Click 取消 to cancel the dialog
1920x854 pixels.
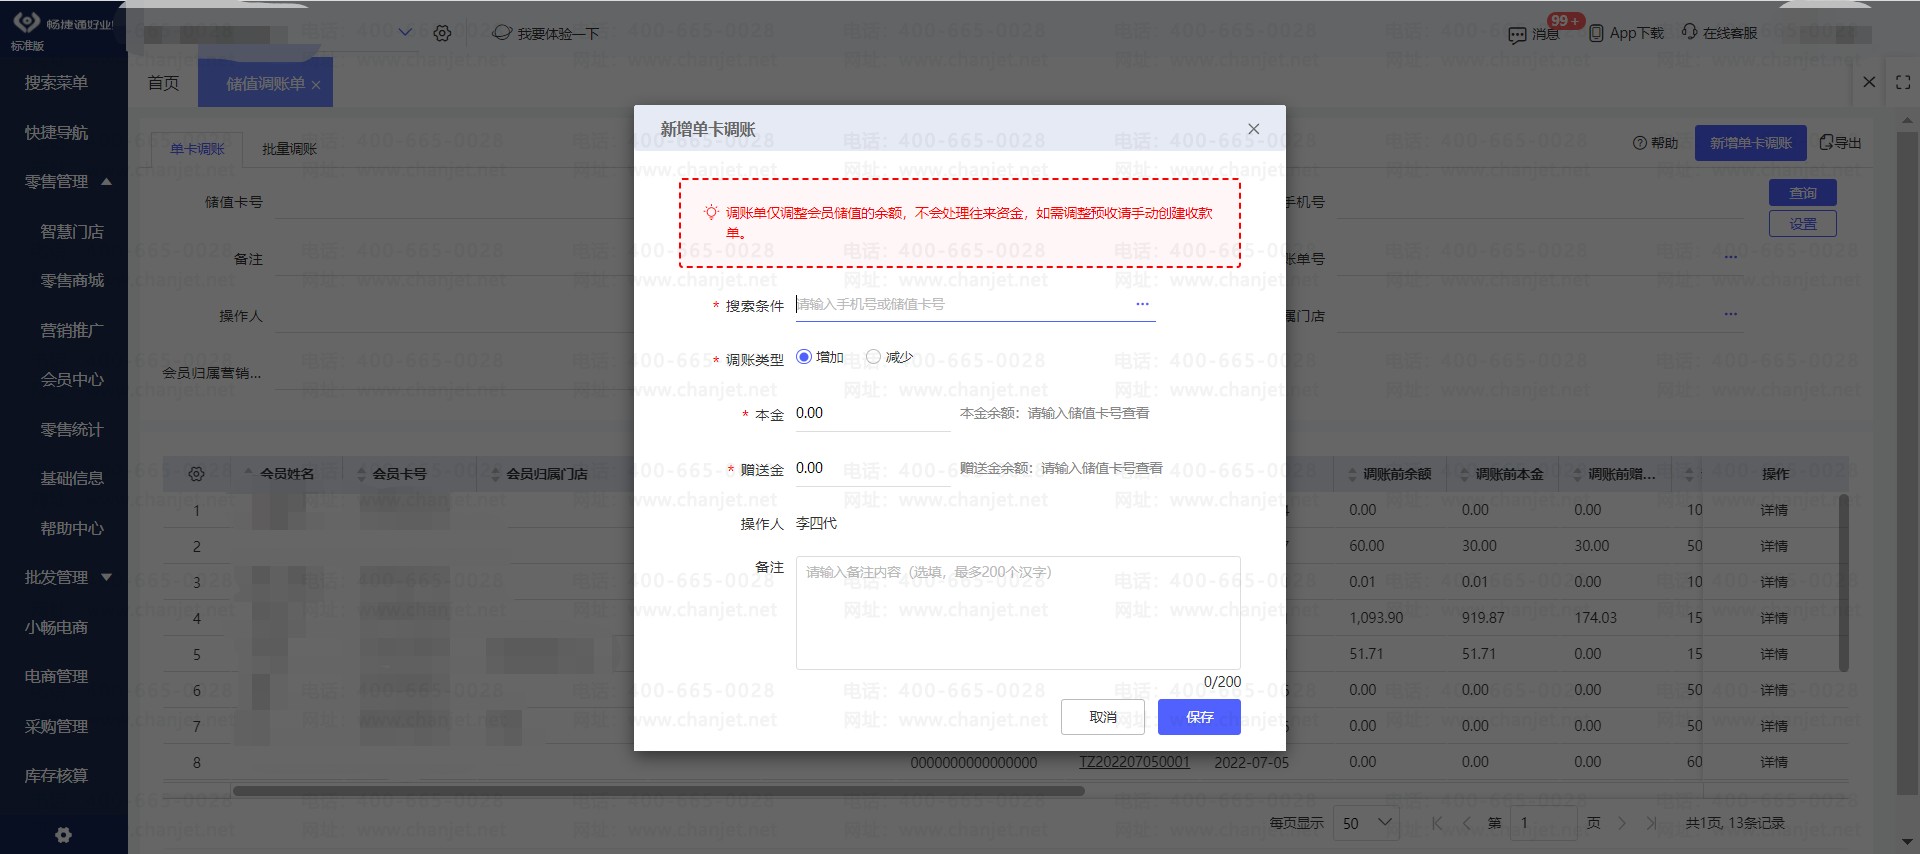[1103, 717]
